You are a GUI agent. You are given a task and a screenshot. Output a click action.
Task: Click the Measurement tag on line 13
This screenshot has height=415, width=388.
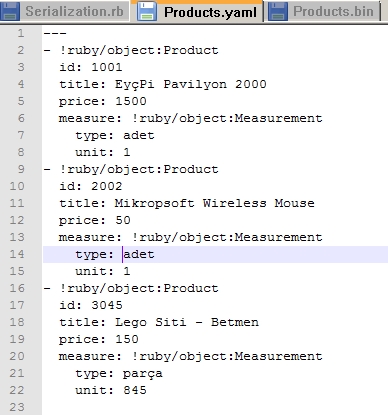point(227,237)
